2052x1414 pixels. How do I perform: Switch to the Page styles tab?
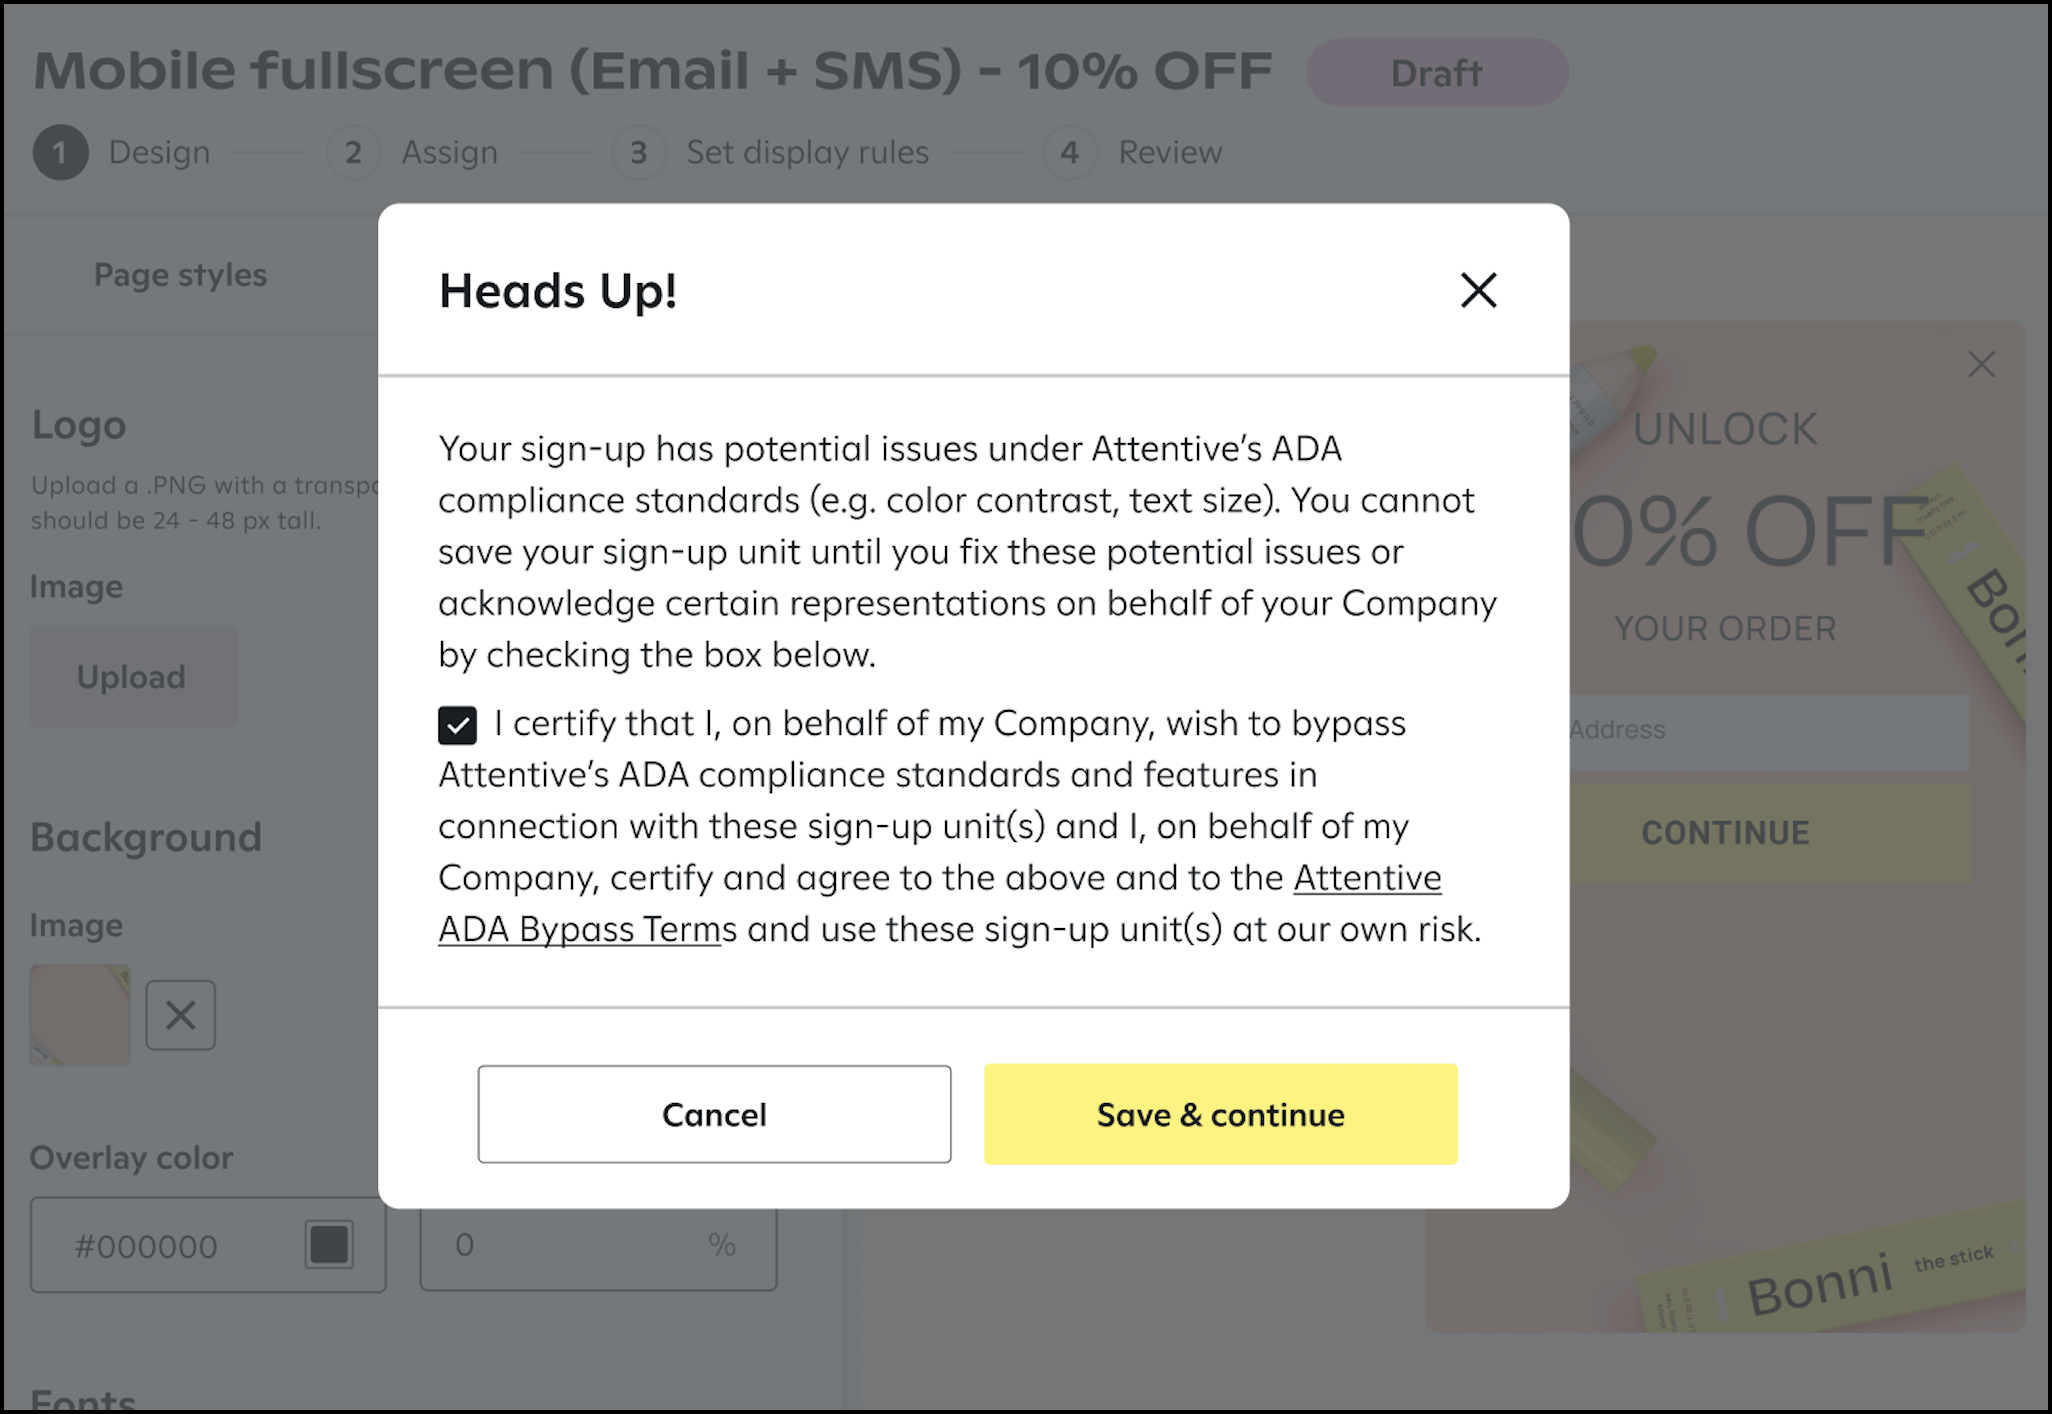(x=180, y=275)
